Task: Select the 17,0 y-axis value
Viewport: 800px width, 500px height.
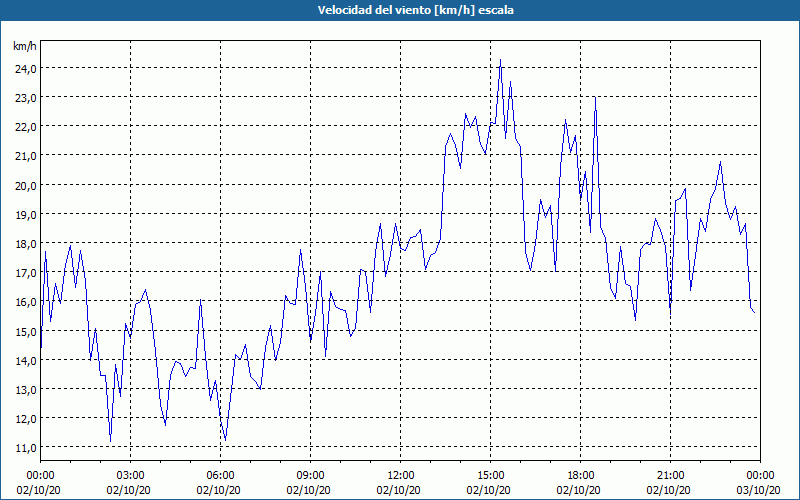Action: (x=25, y=273)
